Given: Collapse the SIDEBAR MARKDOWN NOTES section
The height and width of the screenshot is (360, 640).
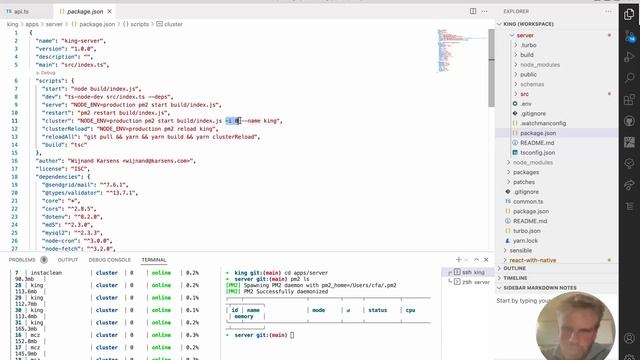Looking at the screenshot, I should point(540,288).
